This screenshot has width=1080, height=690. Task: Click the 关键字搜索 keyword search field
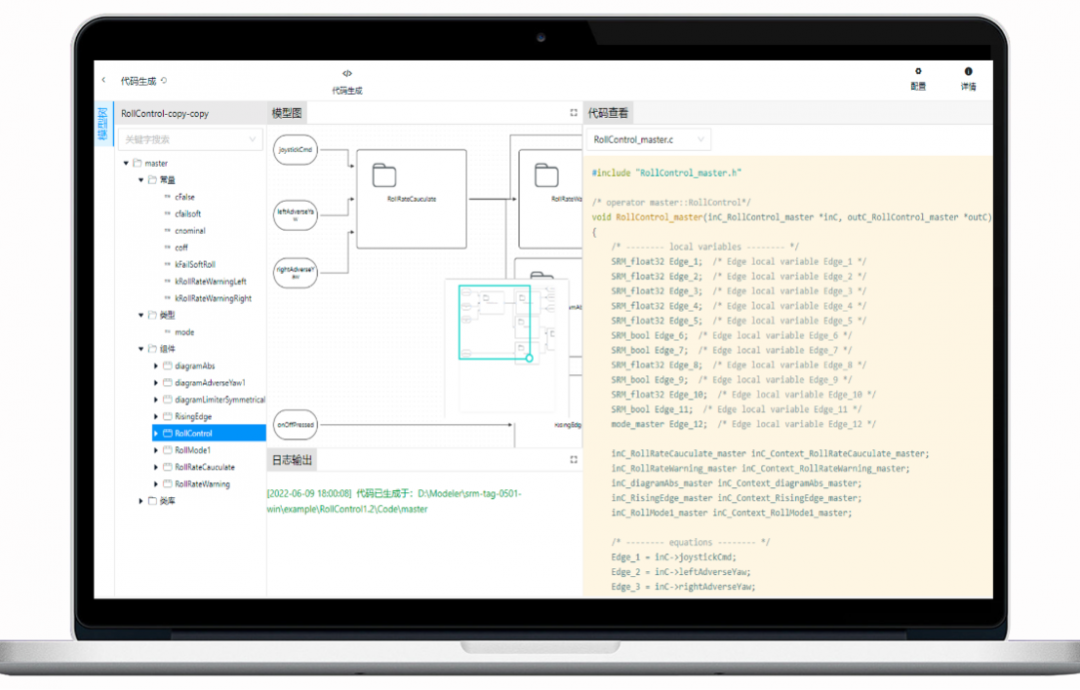coord(188,140)
